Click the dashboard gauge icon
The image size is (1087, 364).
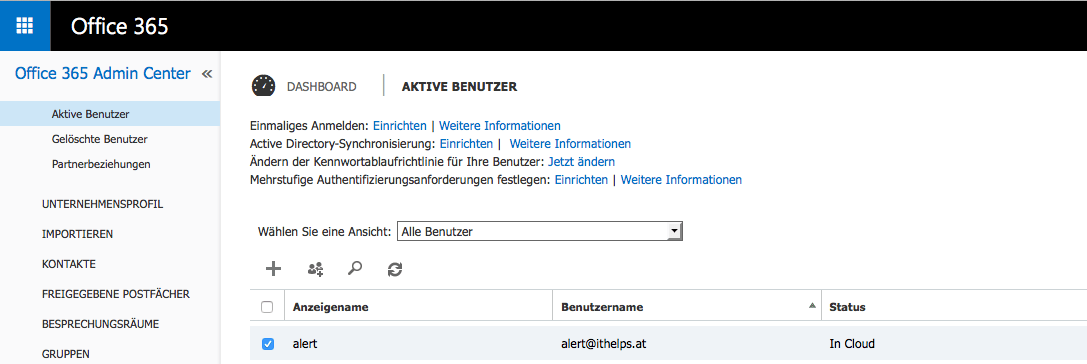263,86
